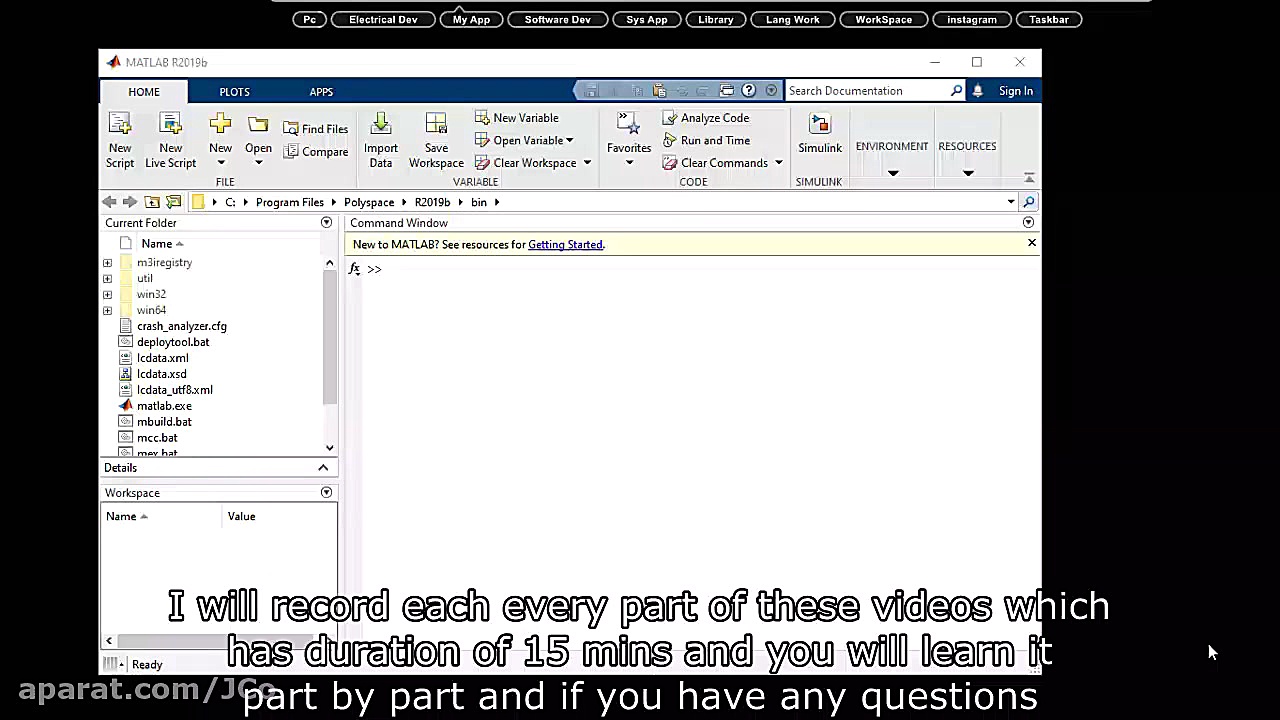Click the search magnifier in Search Documentation
The width and height of the screenshot is (1280, 720).
point(956,91)
